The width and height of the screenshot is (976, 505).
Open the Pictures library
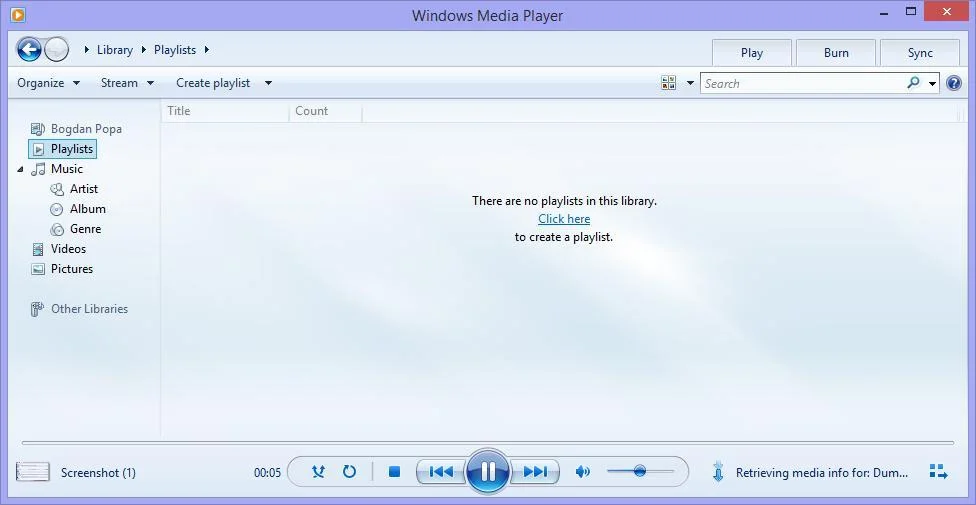[x=72, y=268]
